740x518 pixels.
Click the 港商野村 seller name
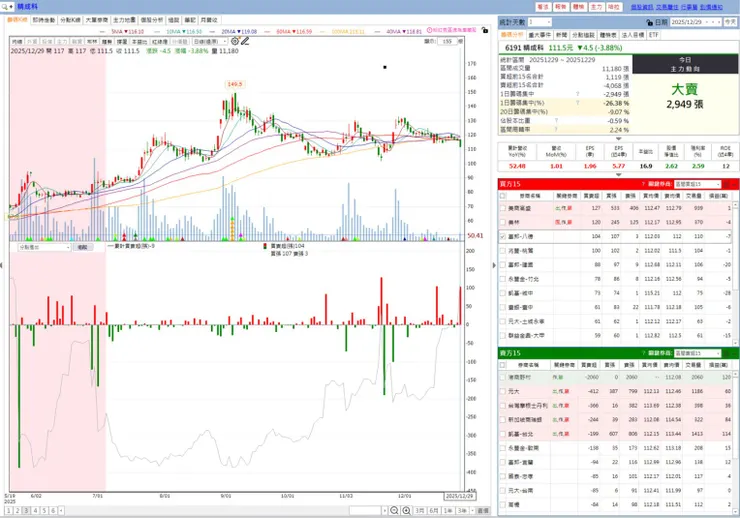pos(519,377)
